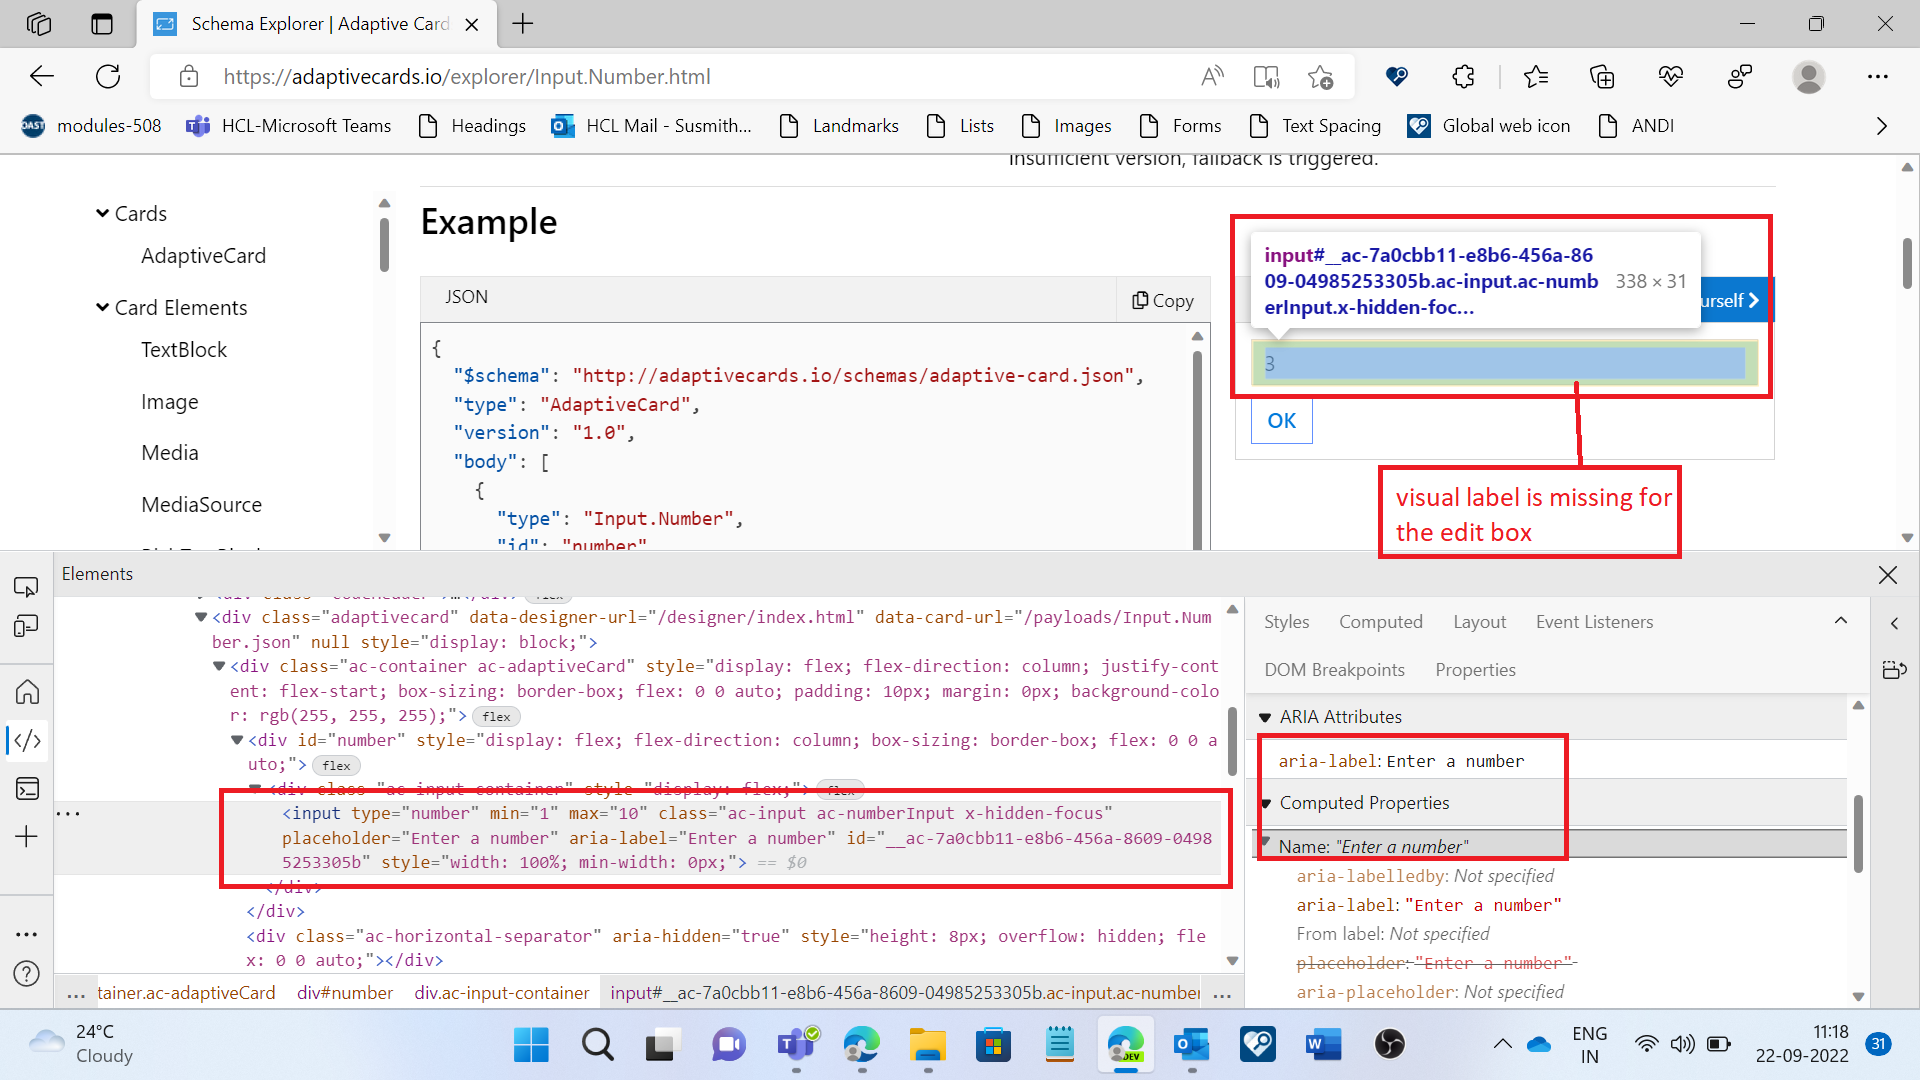The image size is (1920, 1080).
Task: Open DevTools help question mark icon
Action: coord(27,973)
